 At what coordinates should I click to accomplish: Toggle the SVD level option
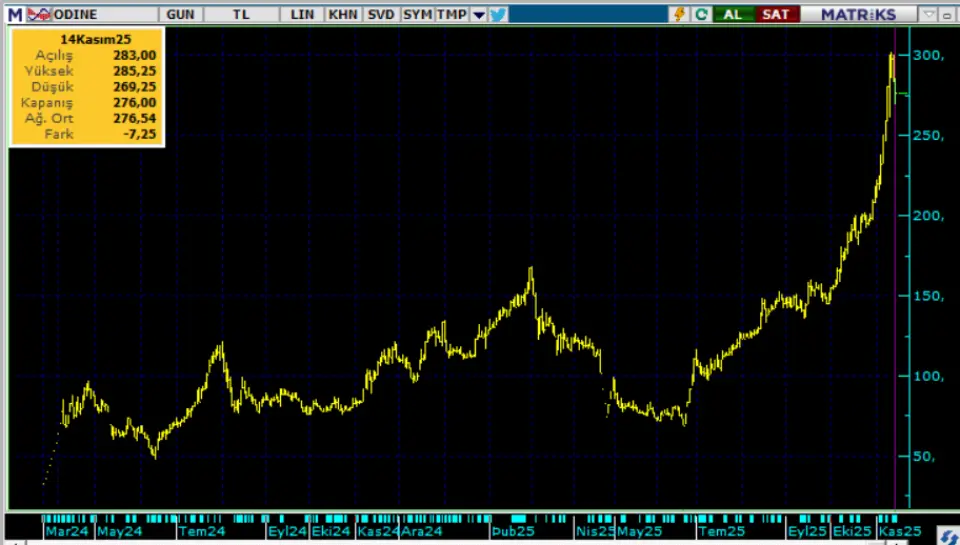point(380,14)
